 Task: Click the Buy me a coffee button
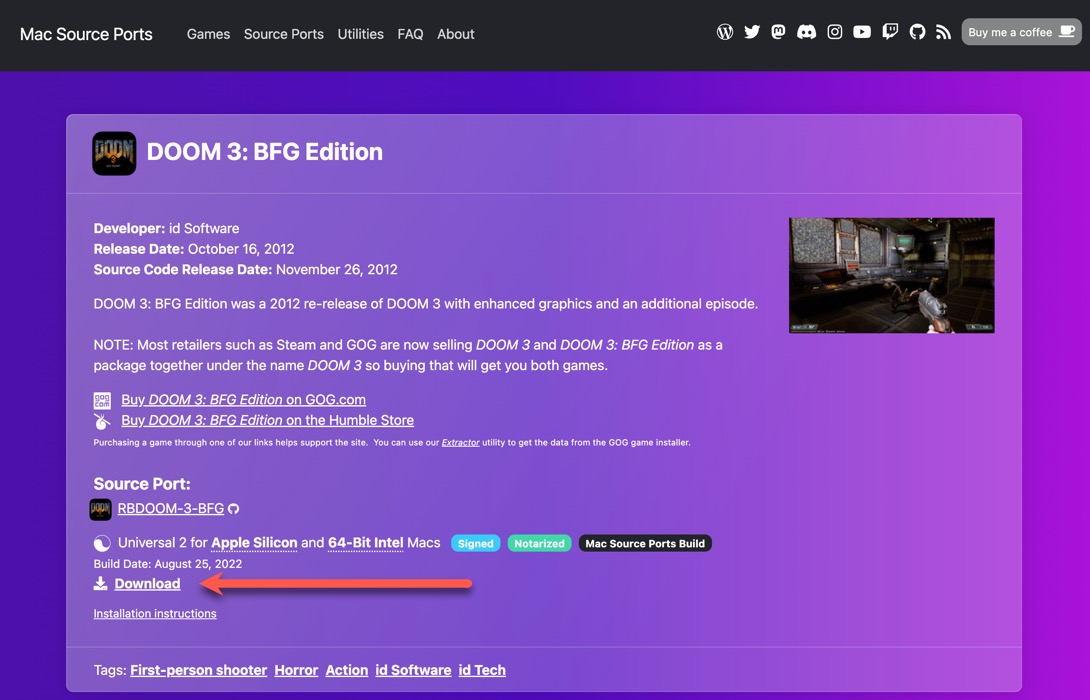(x=1020, y=31)
